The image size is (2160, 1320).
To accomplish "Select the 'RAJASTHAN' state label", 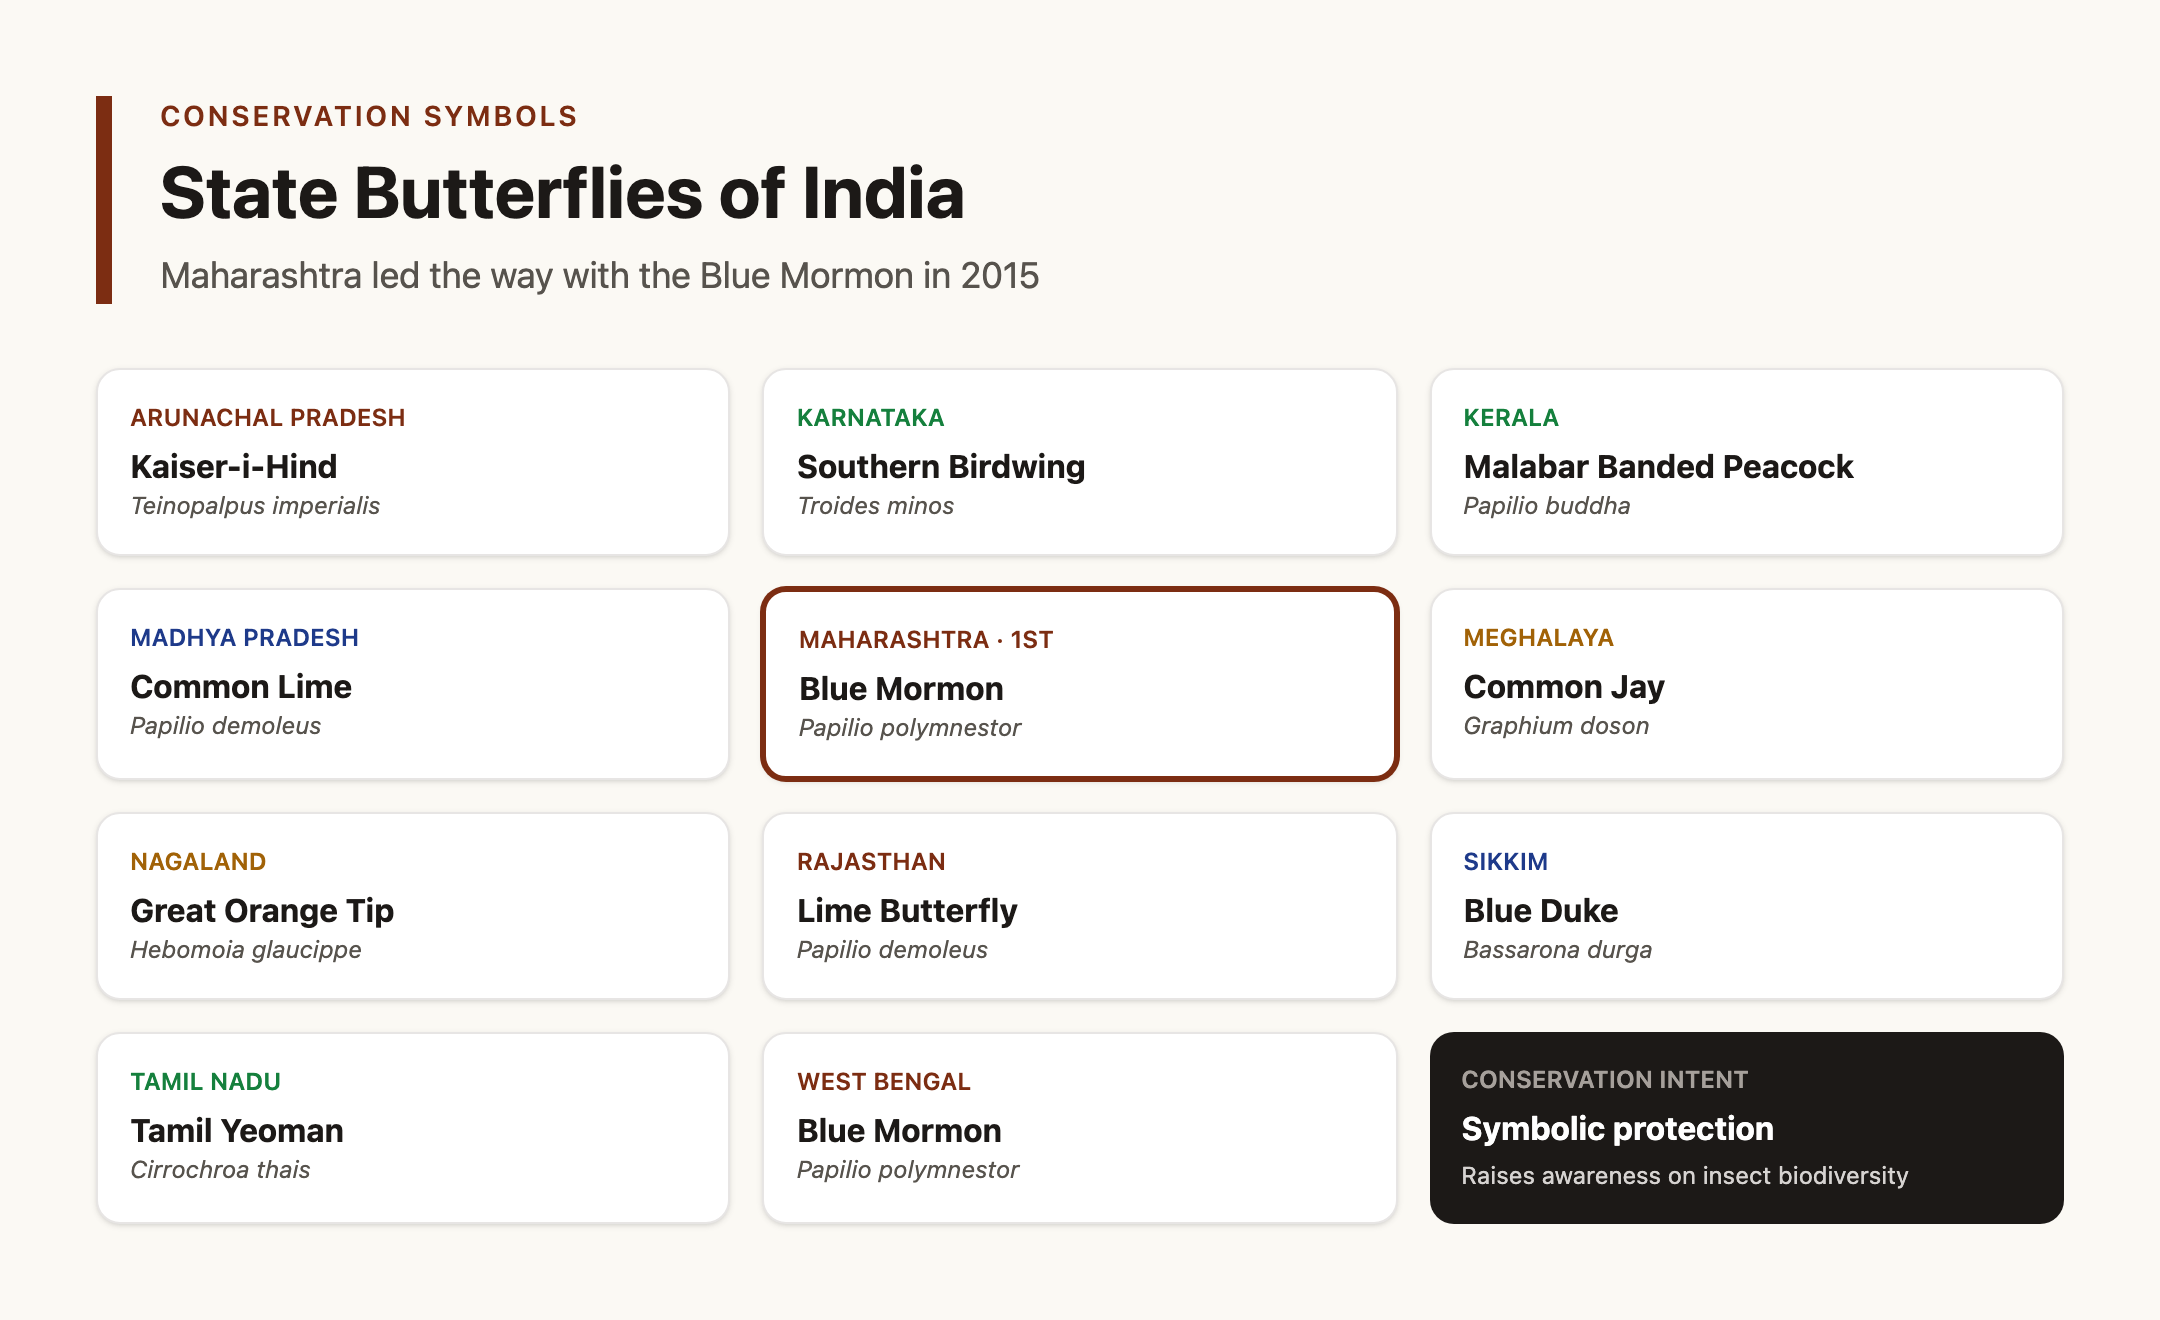I will 871,862.
